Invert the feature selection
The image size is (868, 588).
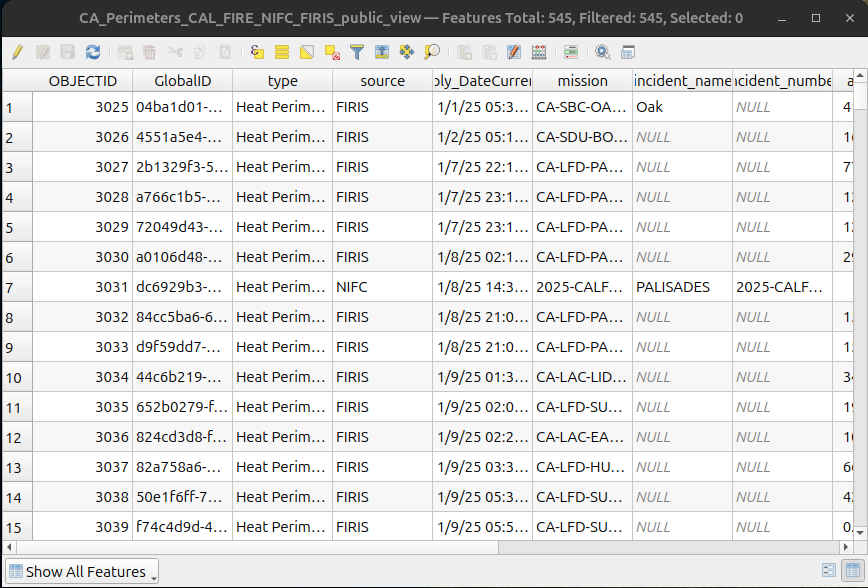pos(307,52)
